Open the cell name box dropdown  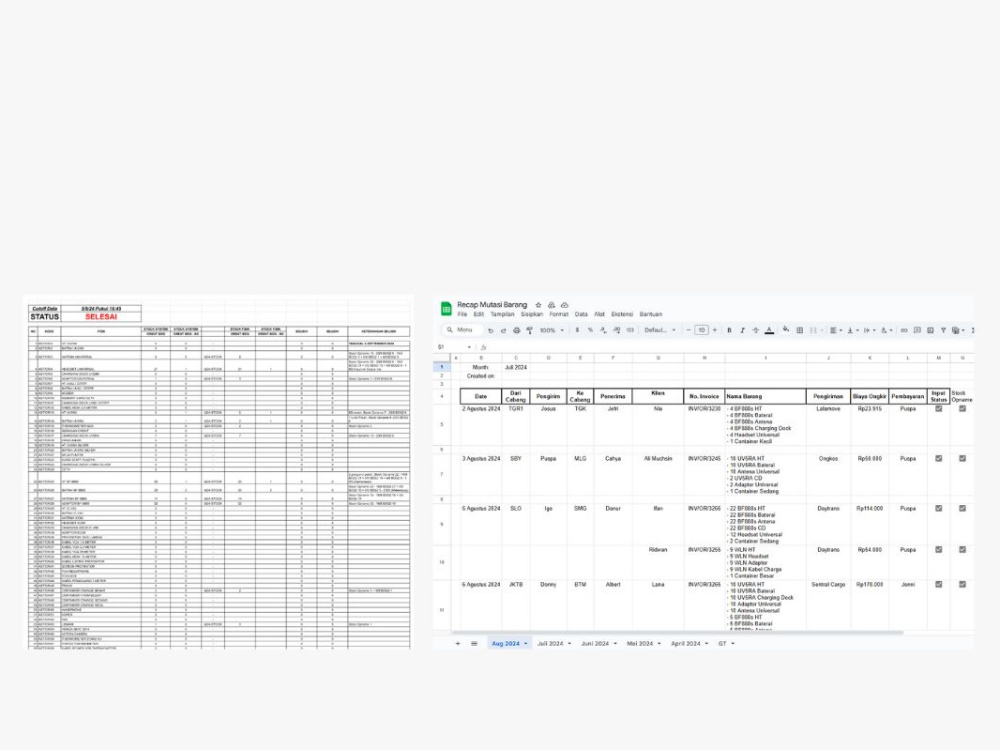point(469,347)
